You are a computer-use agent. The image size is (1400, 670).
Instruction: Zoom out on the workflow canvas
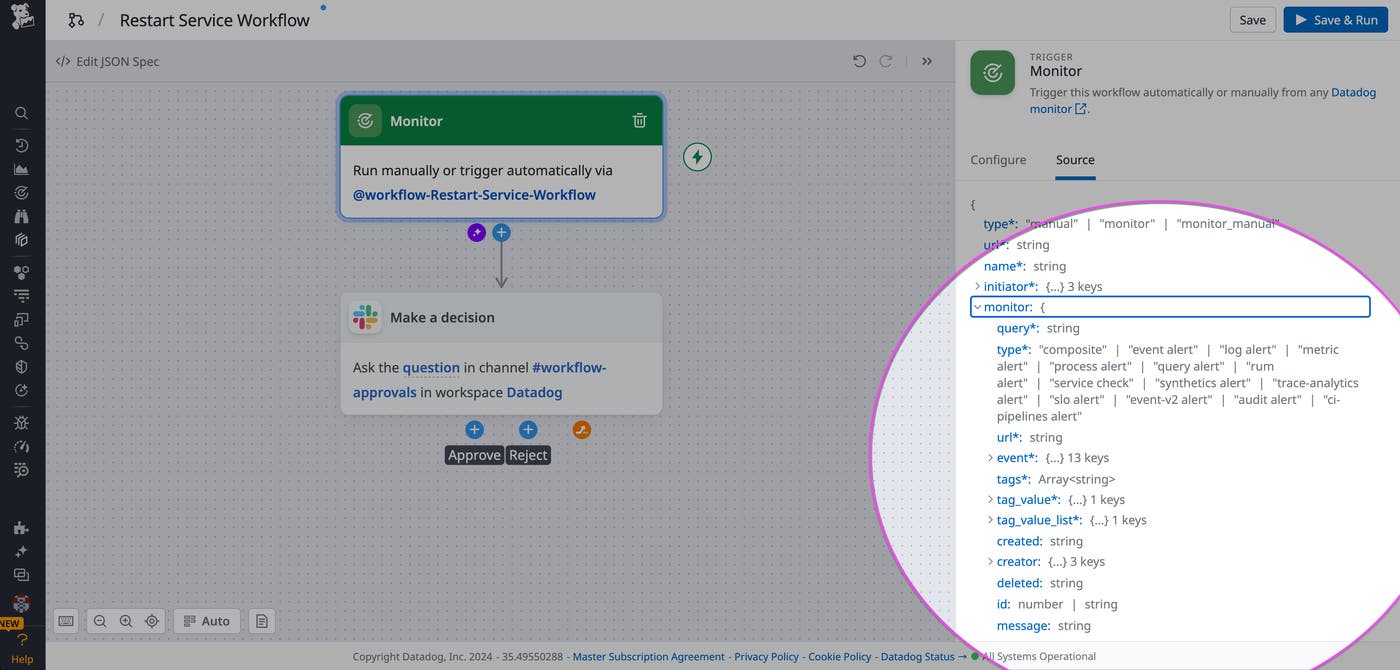(x=100, y=621)
